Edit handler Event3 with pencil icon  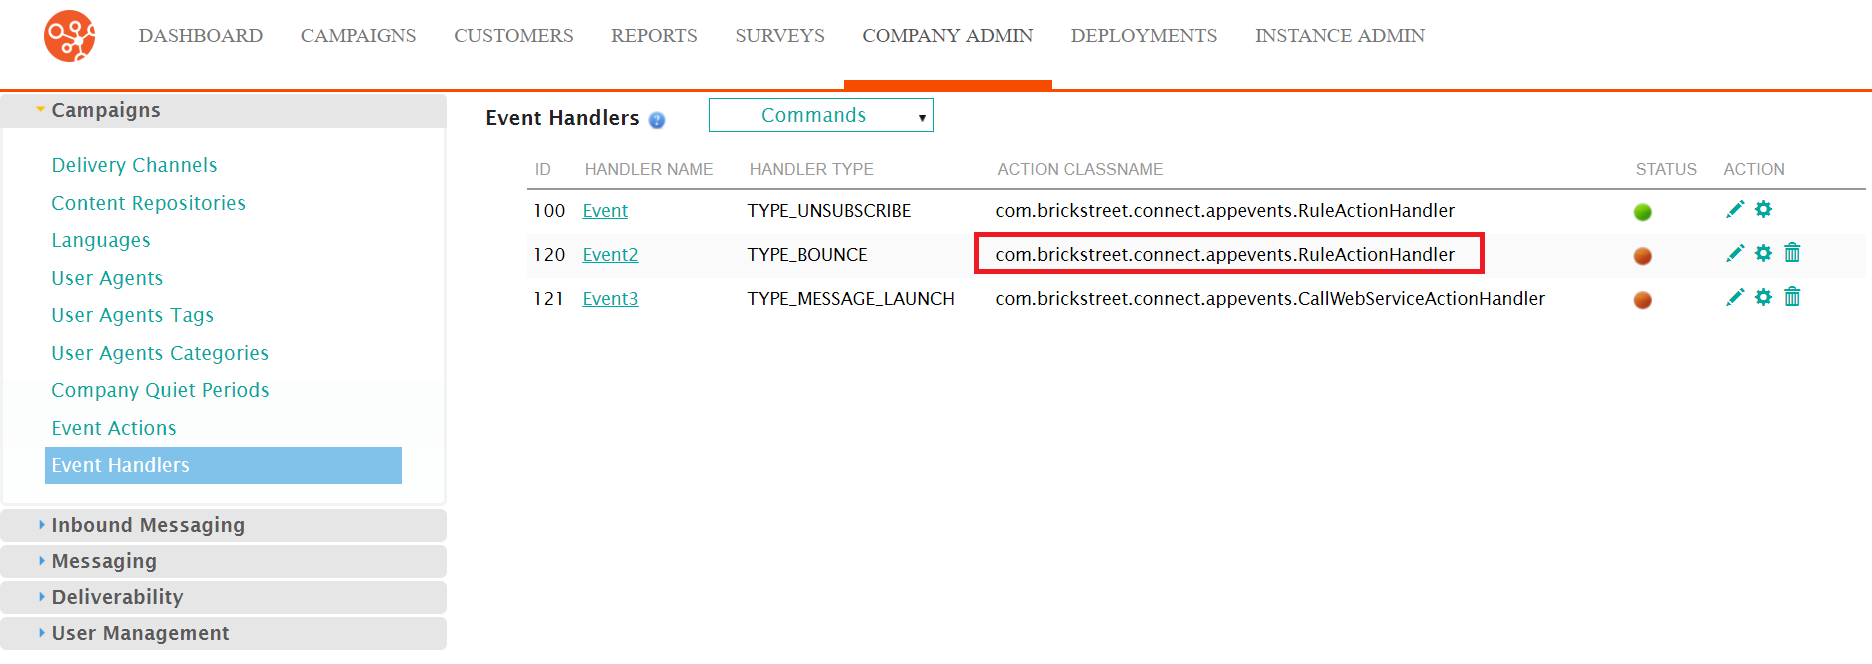point(1735,297)
